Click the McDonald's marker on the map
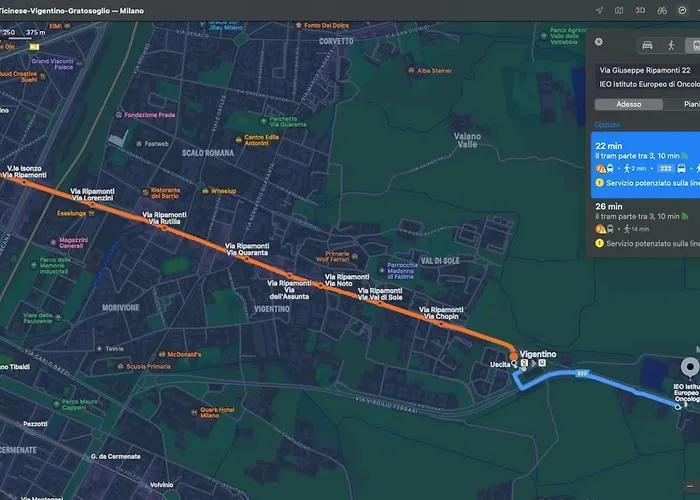The image size is (700, 500). 162,354
